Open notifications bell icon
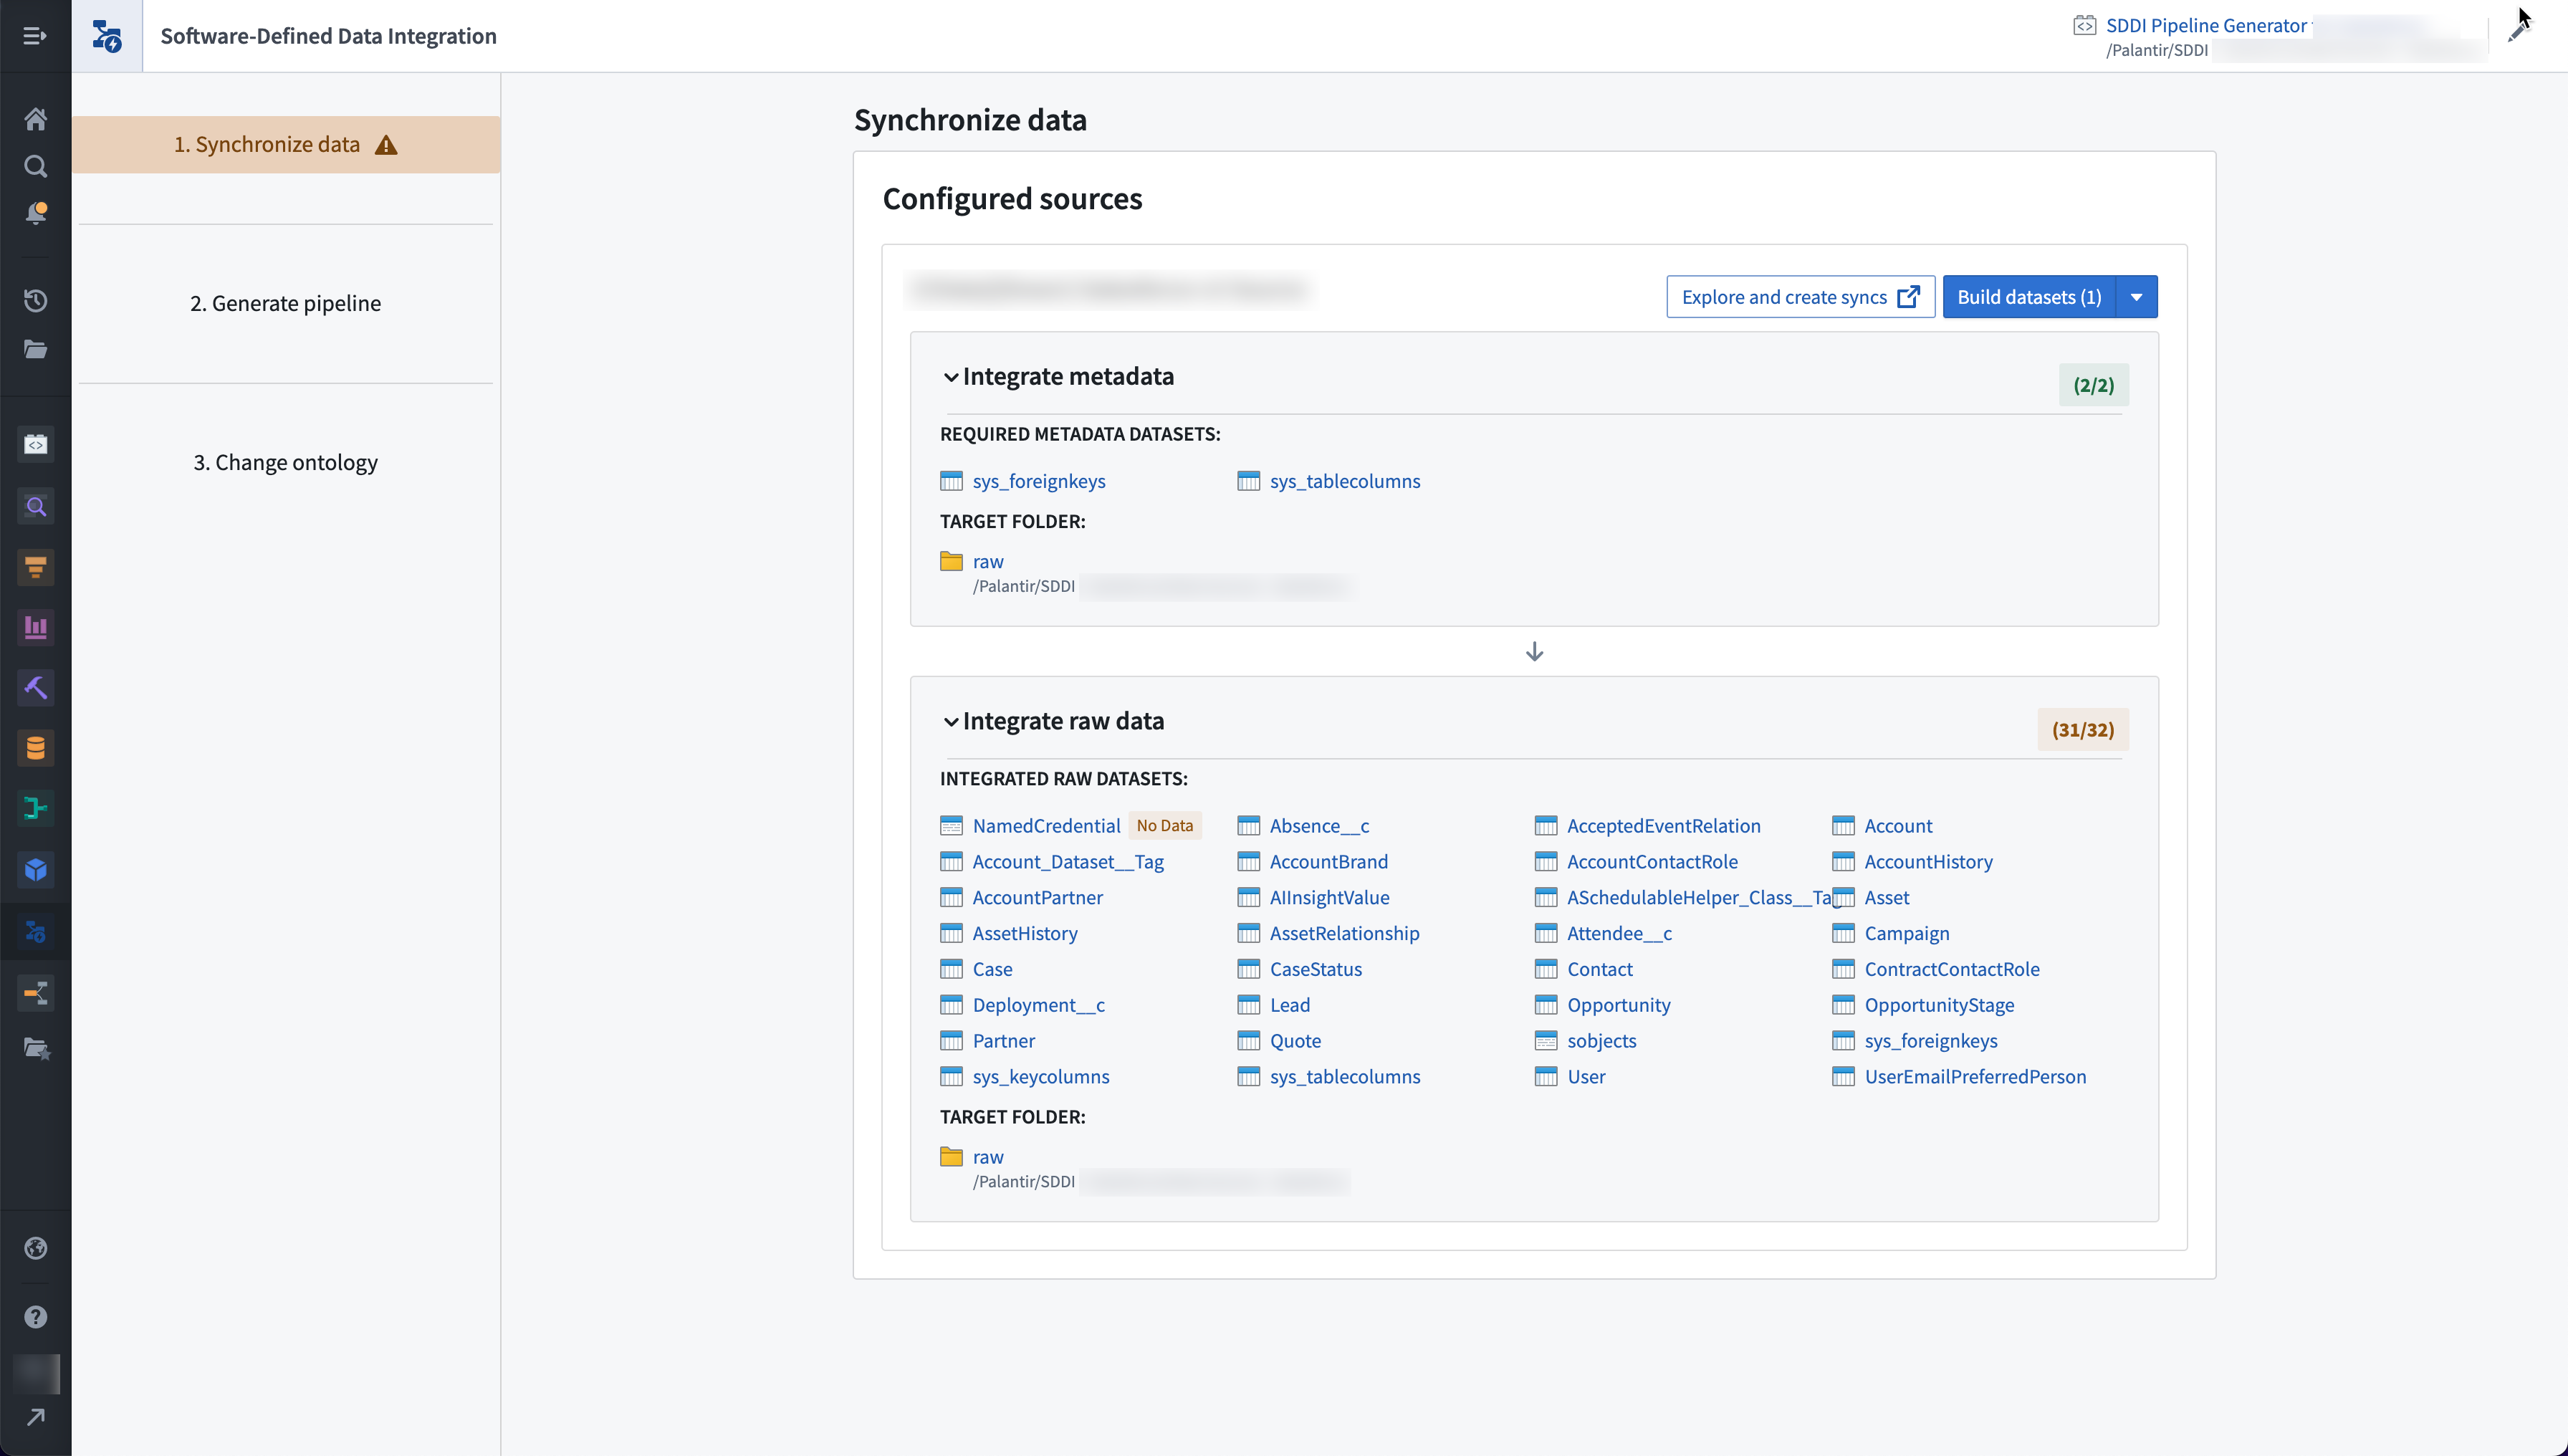The width and height of the screenshot is (2568, 1456). click(x=35, y=213)
